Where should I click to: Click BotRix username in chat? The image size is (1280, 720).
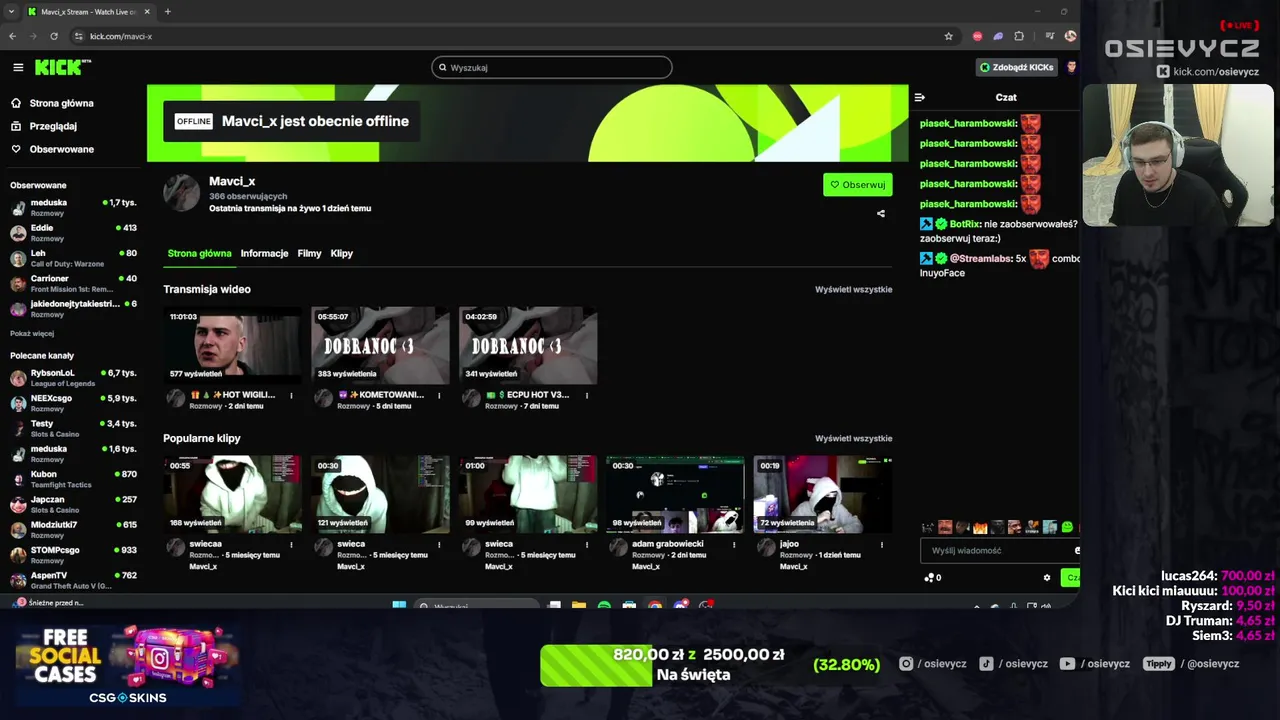click(x=964, y=224)
